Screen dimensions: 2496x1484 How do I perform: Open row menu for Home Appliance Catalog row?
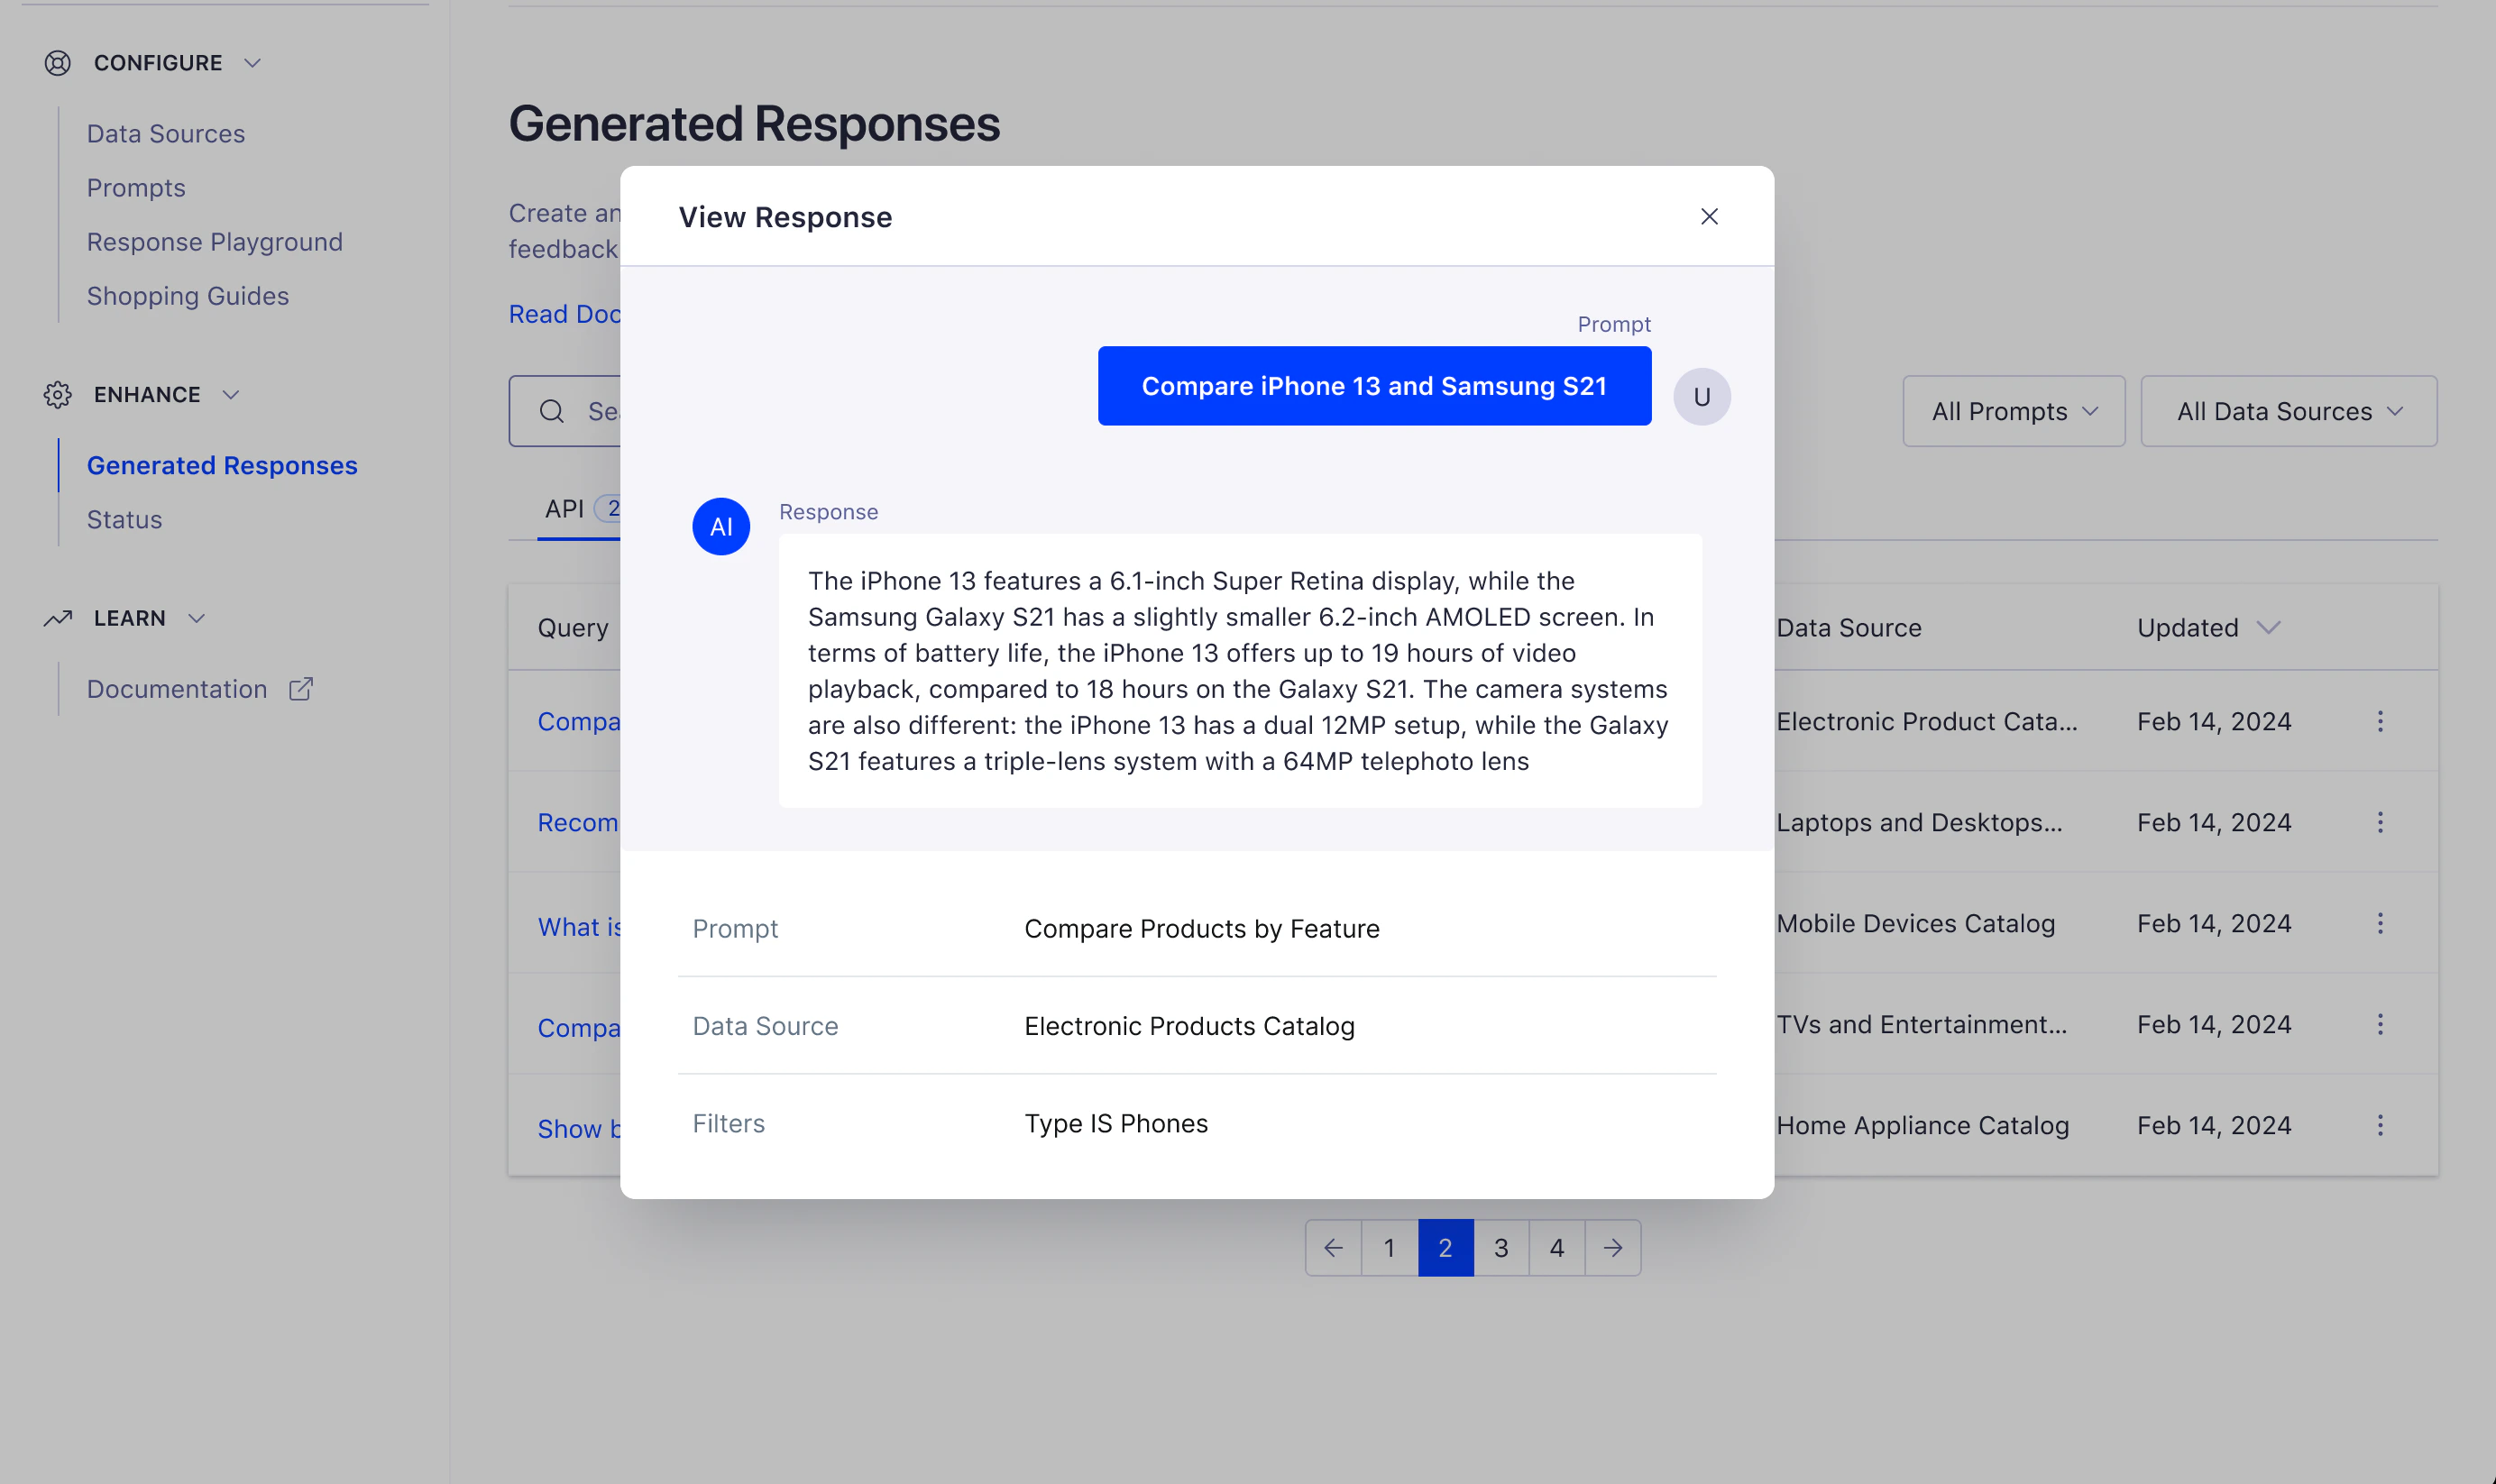2380,1125
